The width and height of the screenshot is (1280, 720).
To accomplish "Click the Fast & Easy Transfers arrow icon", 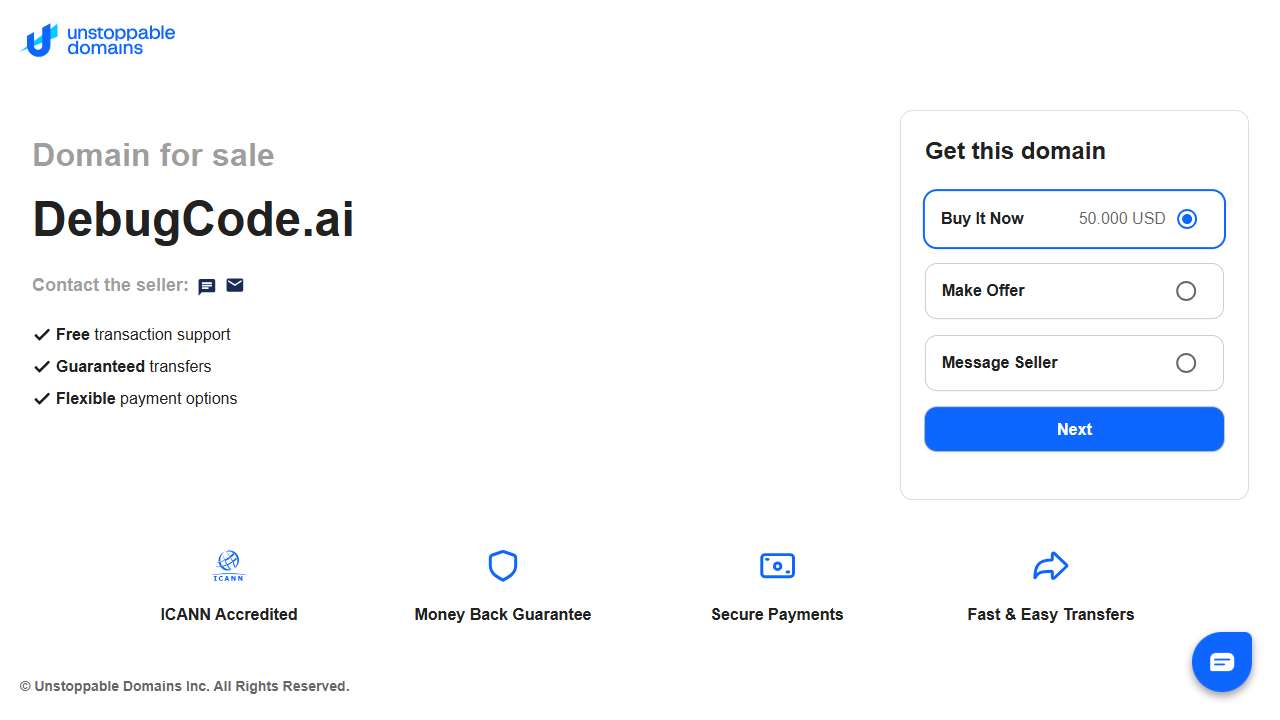I will click(1050, 566).
